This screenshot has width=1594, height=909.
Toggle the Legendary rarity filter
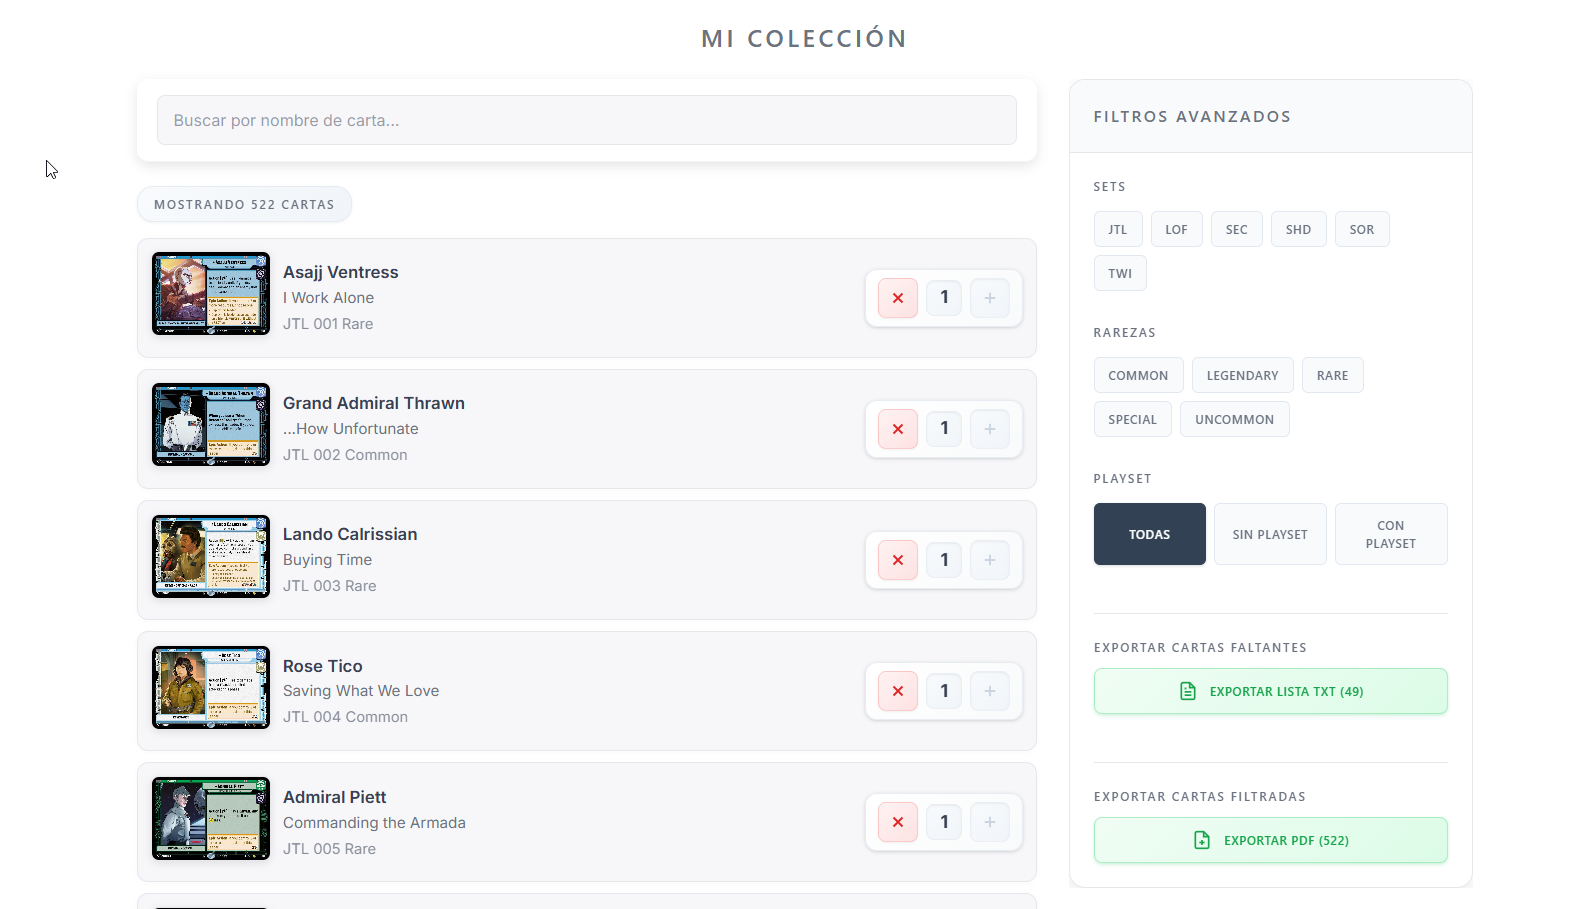click(1242, 375)
